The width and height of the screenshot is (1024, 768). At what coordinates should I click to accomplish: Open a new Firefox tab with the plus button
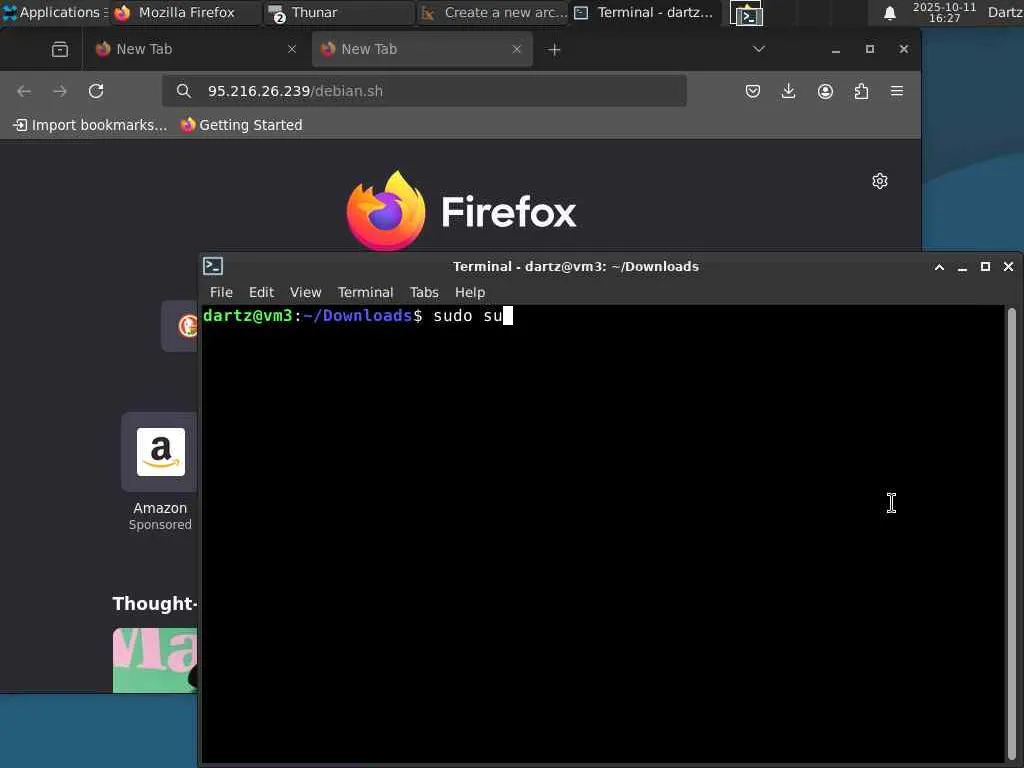554,50
